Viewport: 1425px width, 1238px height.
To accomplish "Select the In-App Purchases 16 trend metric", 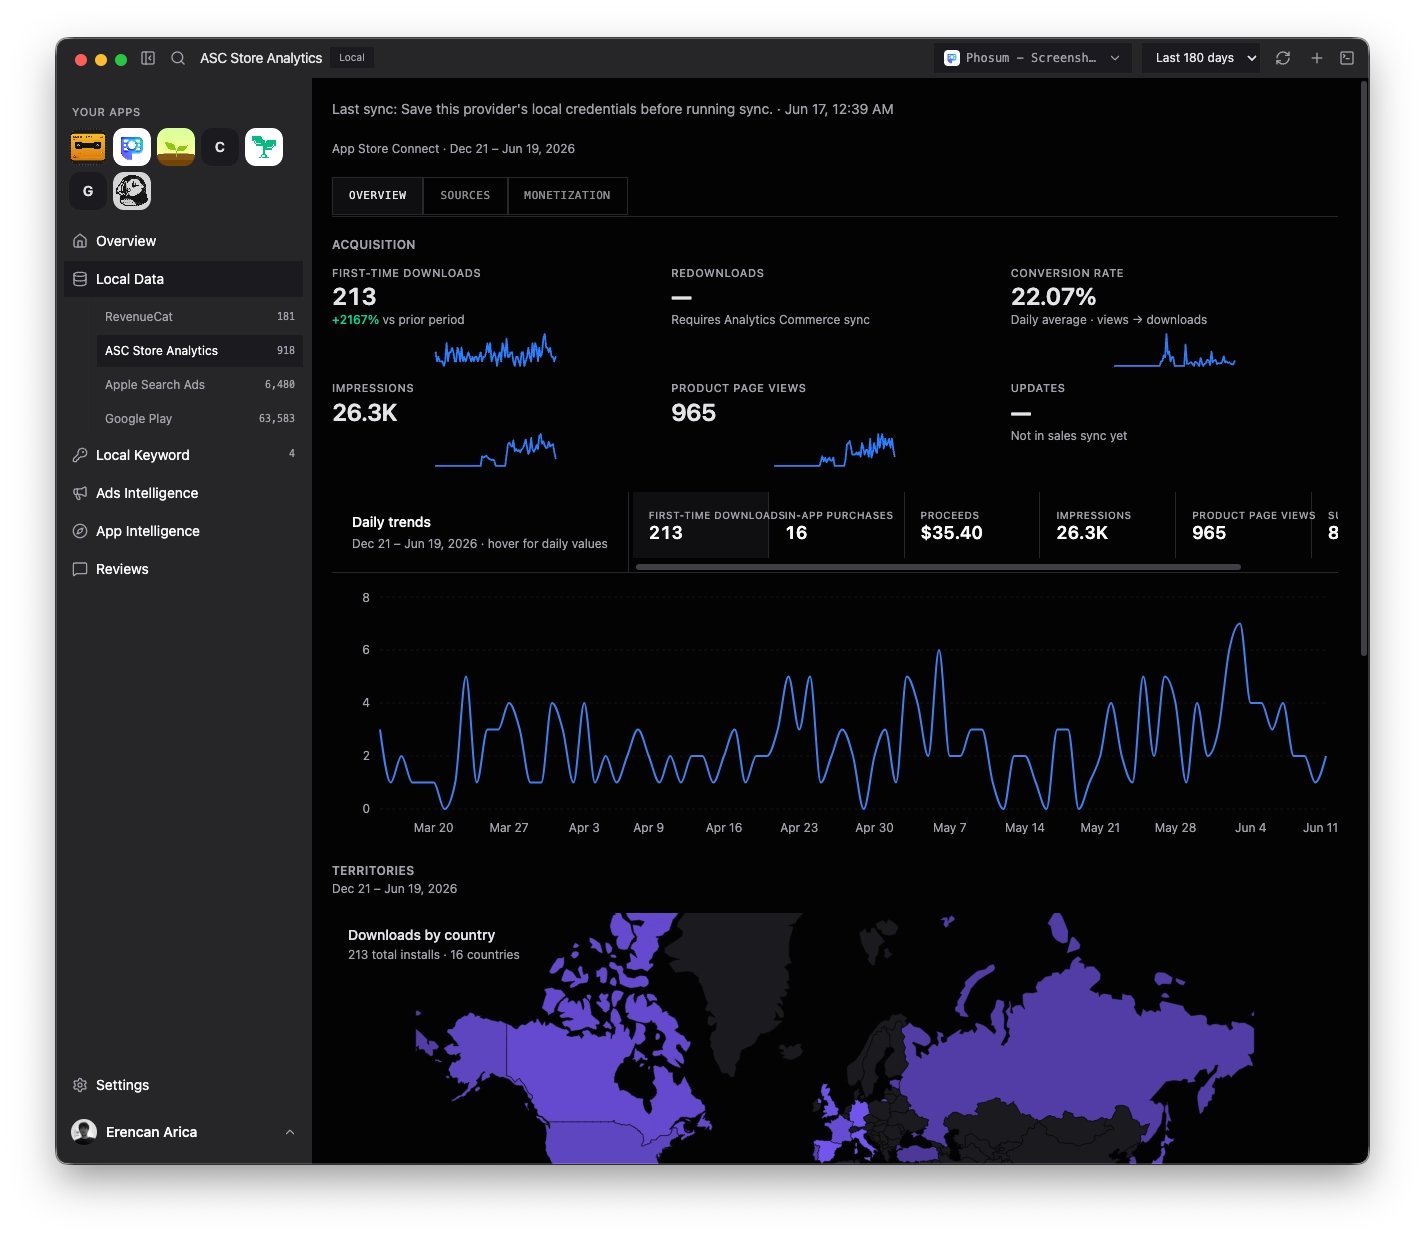I will tap(836, 525).
